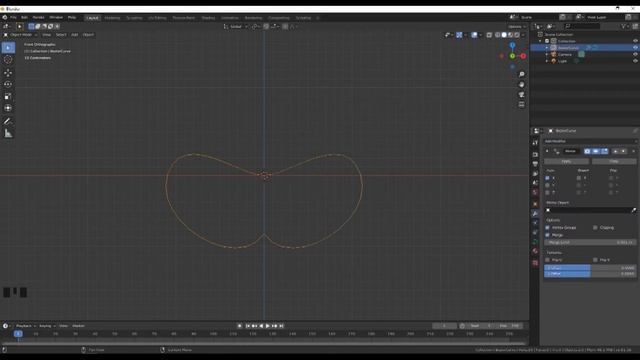Collapse the Collection tree item
Screen dimensions: 640x360
[540, 41]
